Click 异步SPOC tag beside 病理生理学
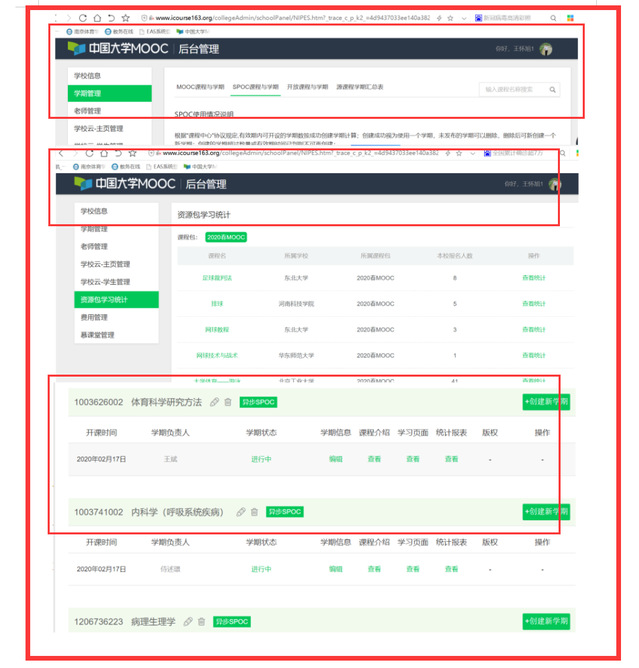 pyautogui.click(x=232, y=622)
